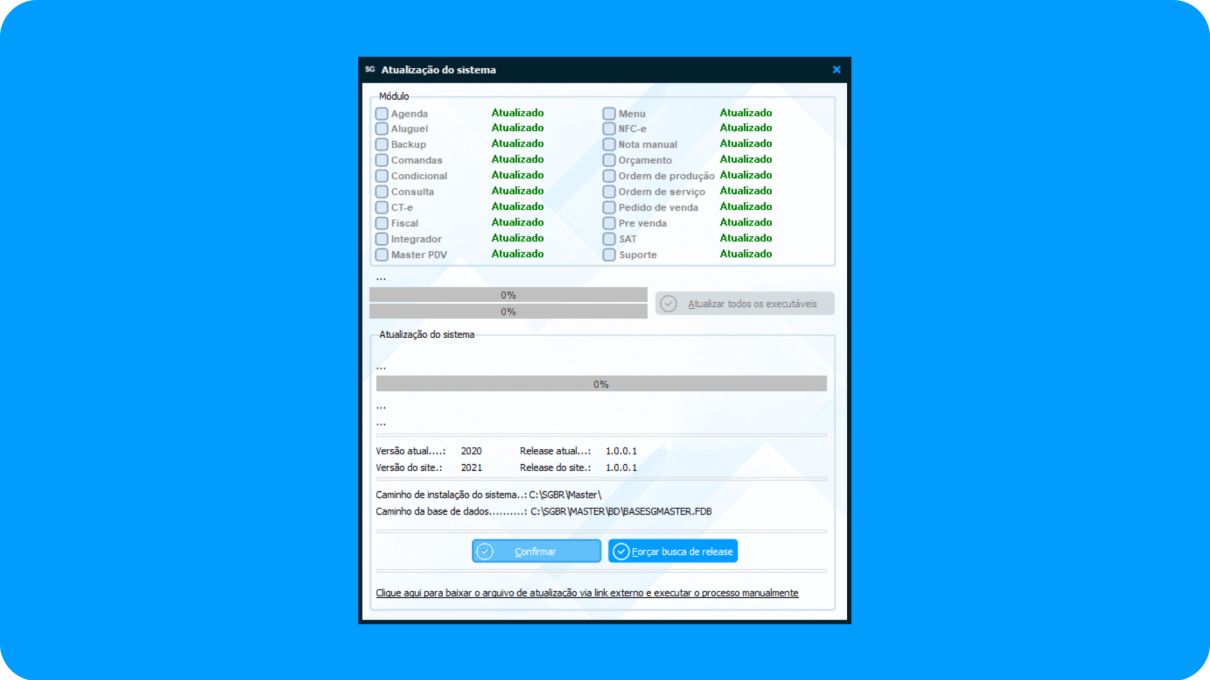Toggle the Master PDV checkbox
This screenshot has width=1210, height=680.
[x=382, y=255]
